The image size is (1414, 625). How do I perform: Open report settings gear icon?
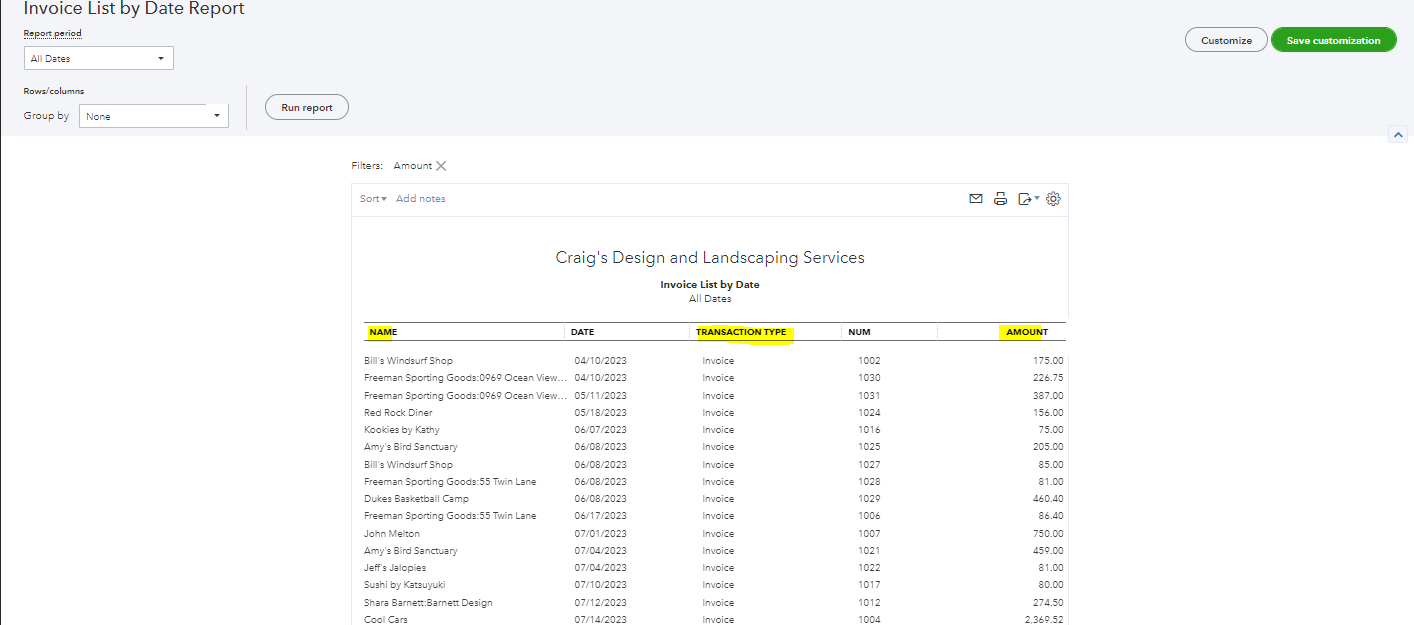(x=1053, y=199)
